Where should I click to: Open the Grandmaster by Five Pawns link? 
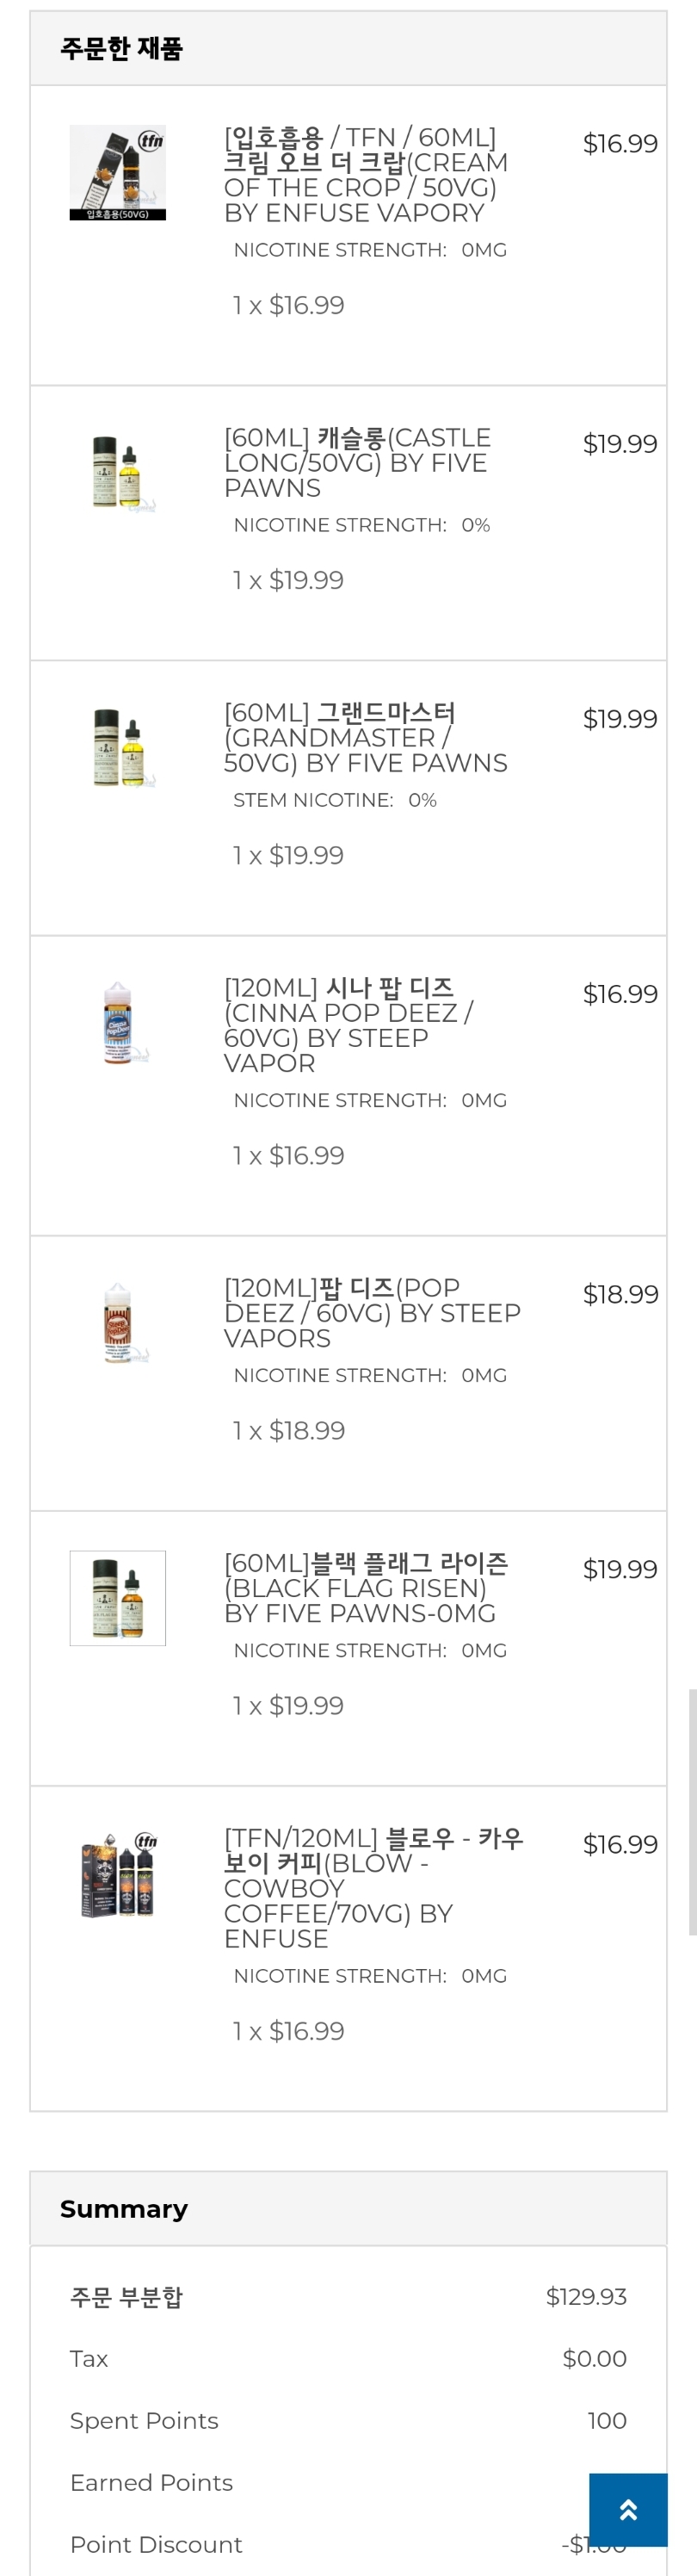(x=365, y=738)
